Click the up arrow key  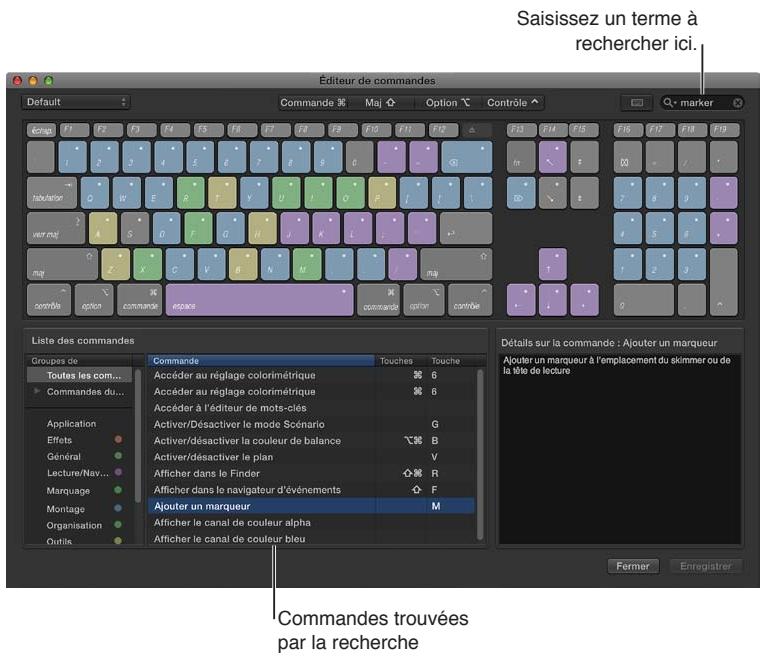[553, 264]
